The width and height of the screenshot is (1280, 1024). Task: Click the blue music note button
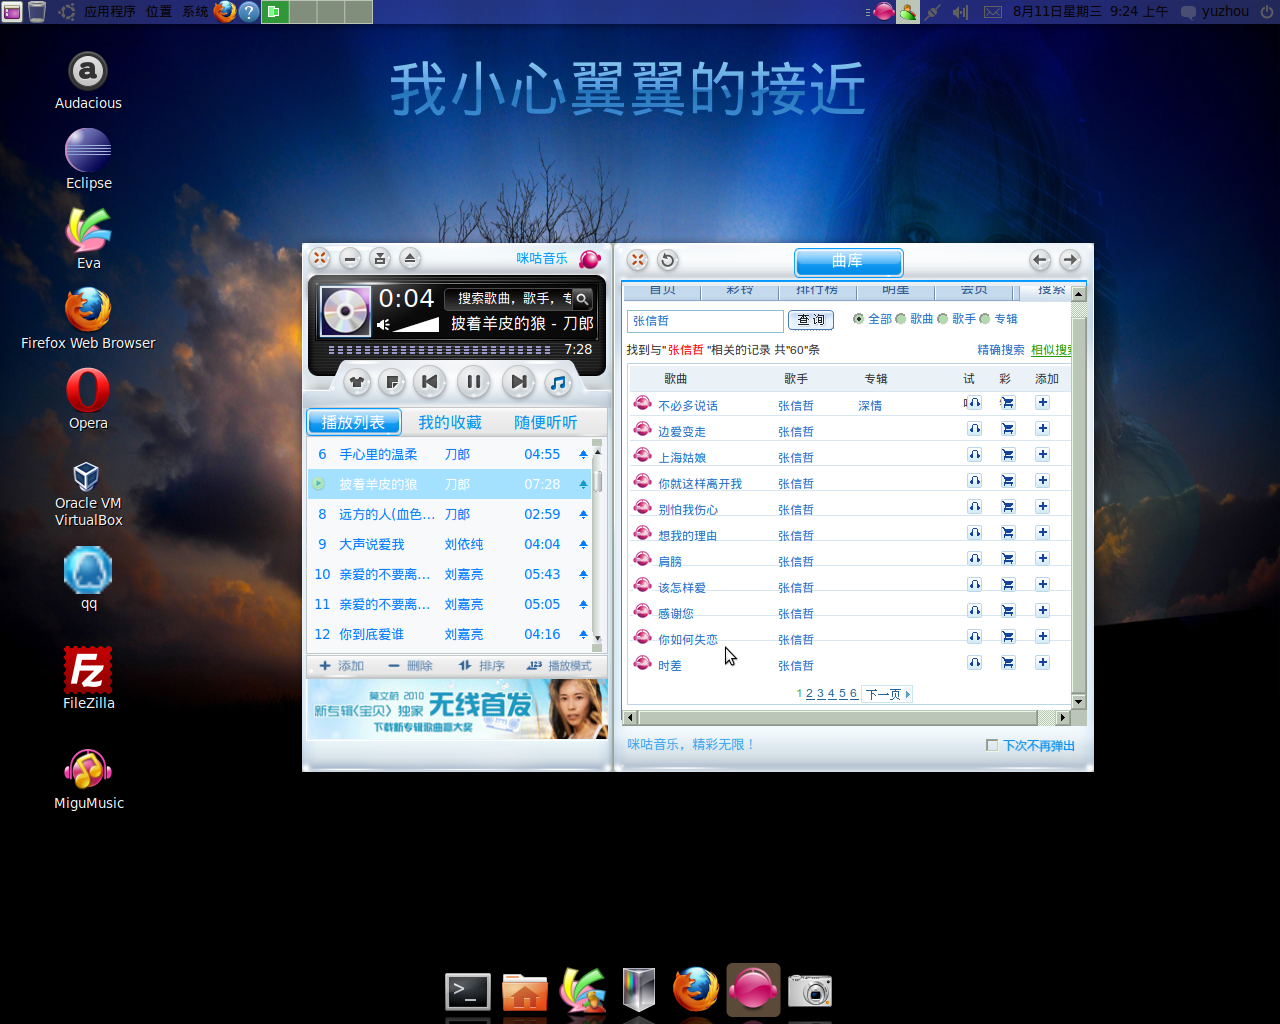[558, 381]
